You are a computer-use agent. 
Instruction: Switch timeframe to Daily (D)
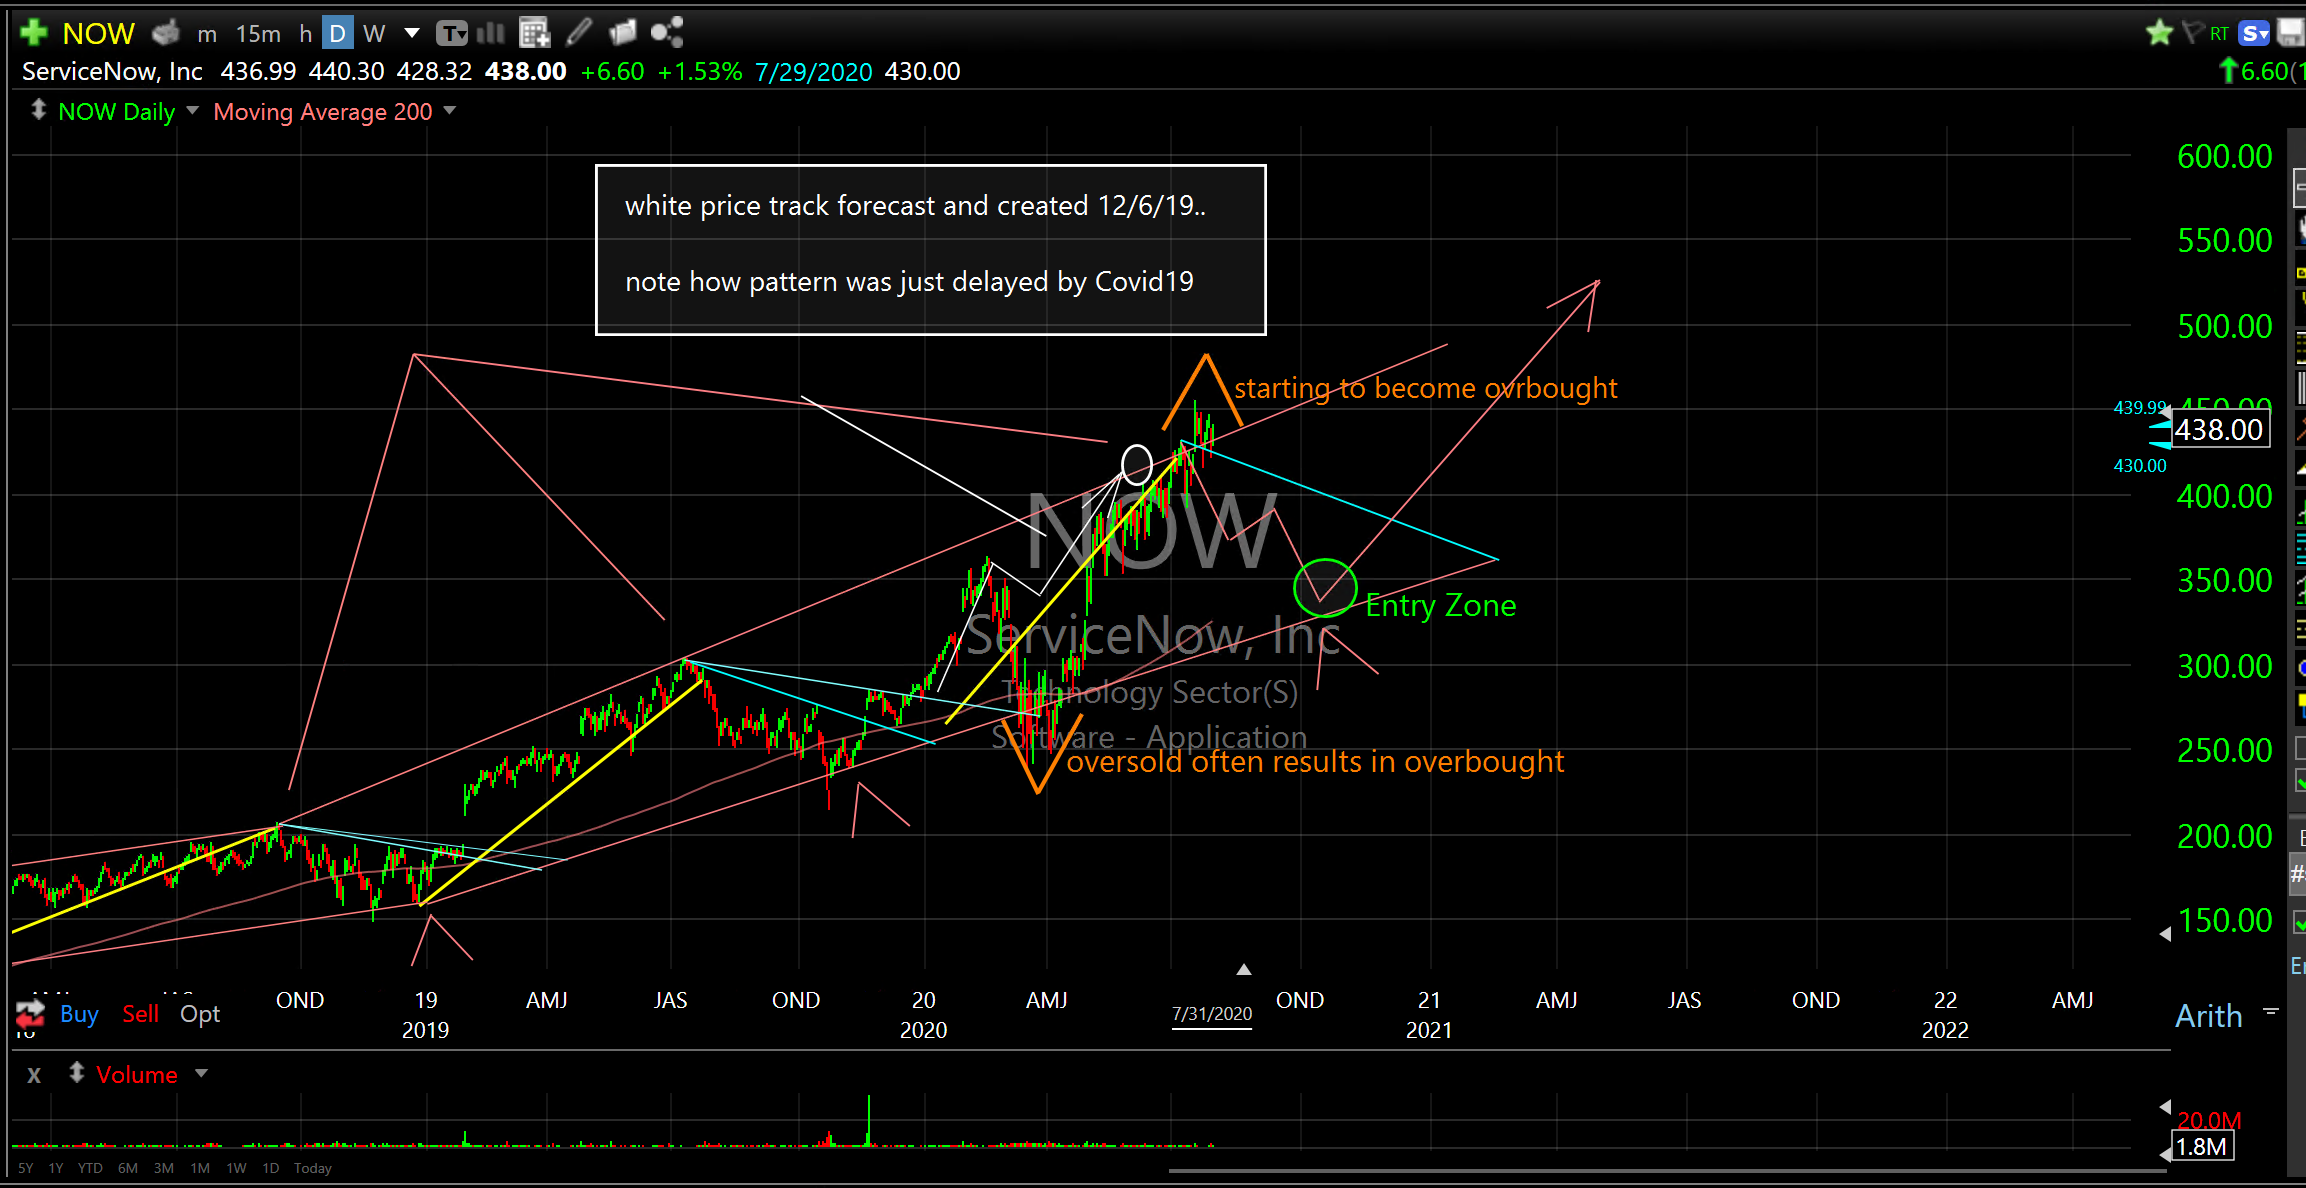coord(337,33)
